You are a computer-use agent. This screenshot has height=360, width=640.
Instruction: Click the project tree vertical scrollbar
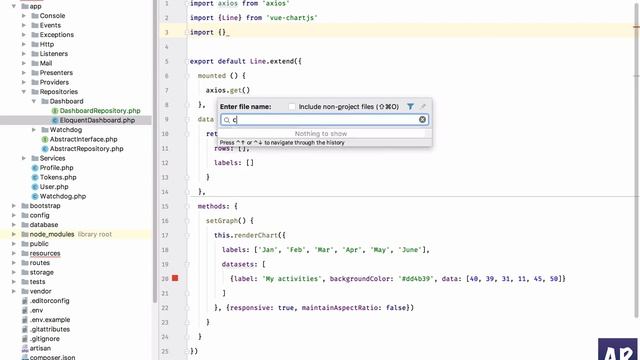click(155, 151)
